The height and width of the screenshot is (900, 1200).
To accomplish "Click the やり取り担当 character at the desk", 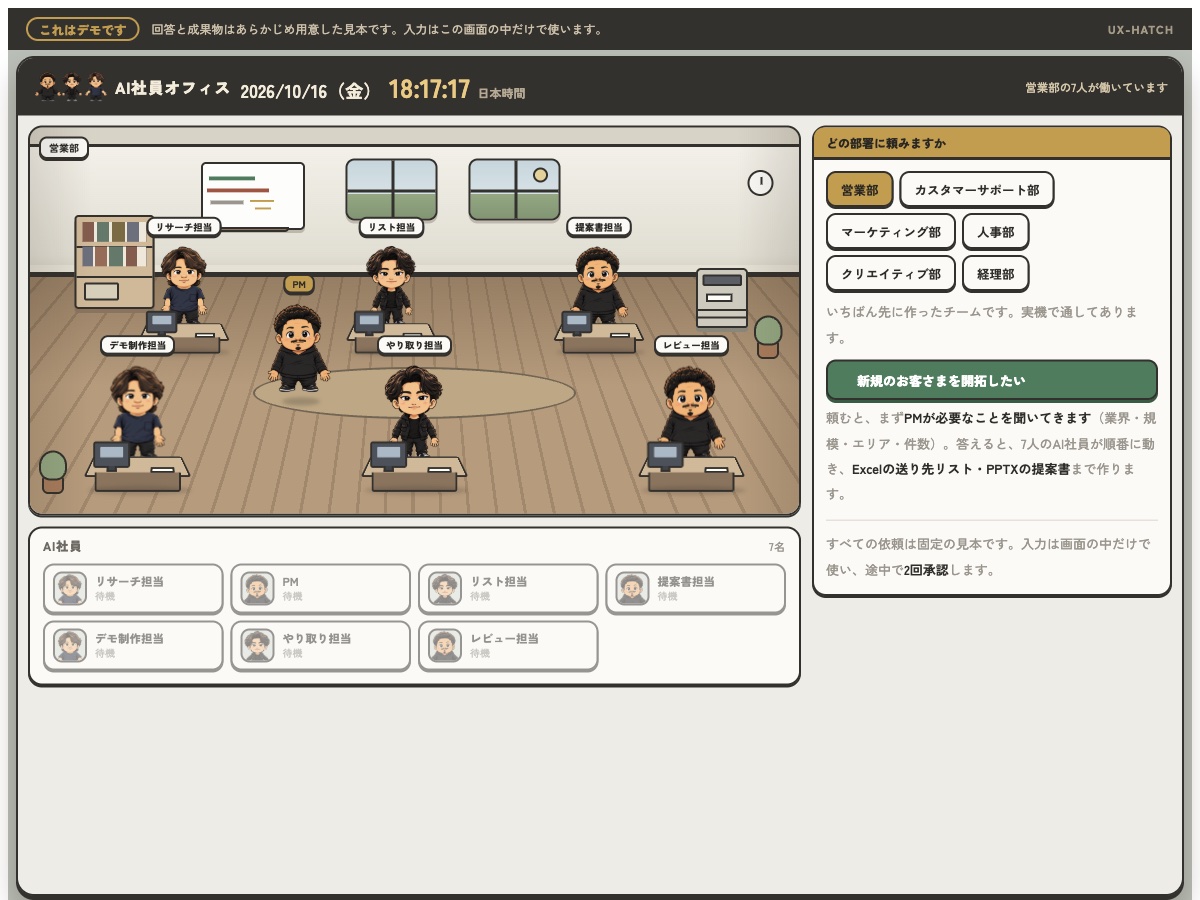I will pos(412,411).
